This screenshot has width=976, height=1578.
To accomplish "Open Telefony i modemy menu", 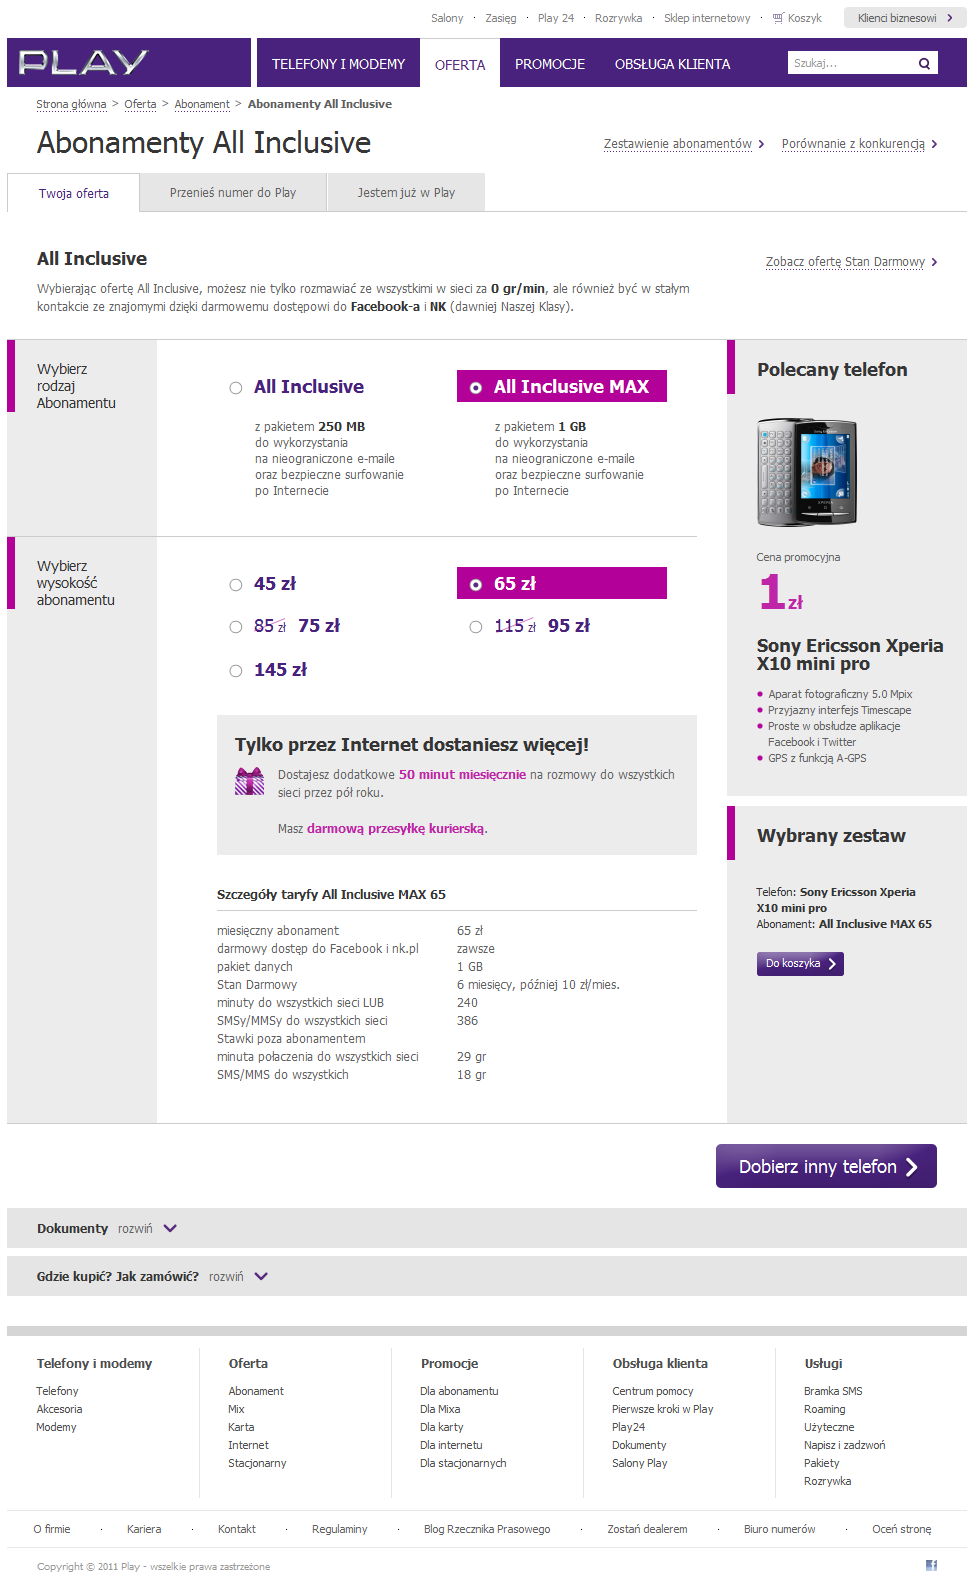I will tap(338, 63).
